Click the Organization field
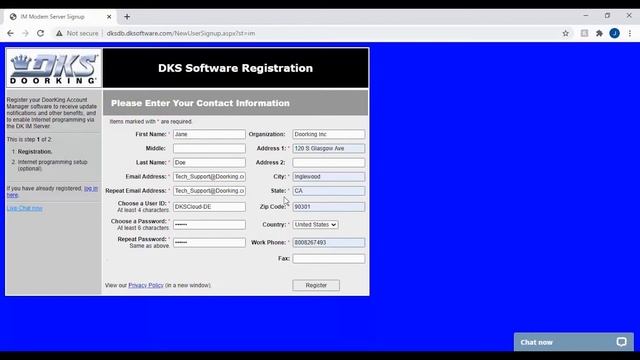Screen dimensions: 640x360 tap(329, 134)
